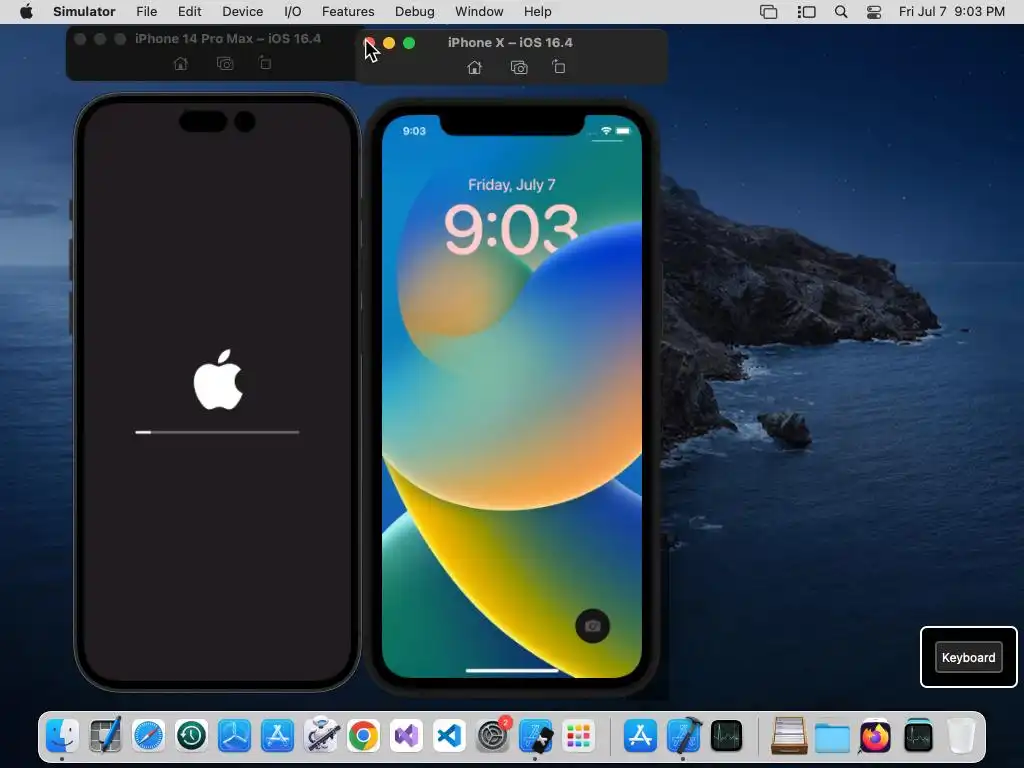Open the blue folder stack in the Dock
The height and width of the screenshot is (768, 1024).
click(832, 736)
